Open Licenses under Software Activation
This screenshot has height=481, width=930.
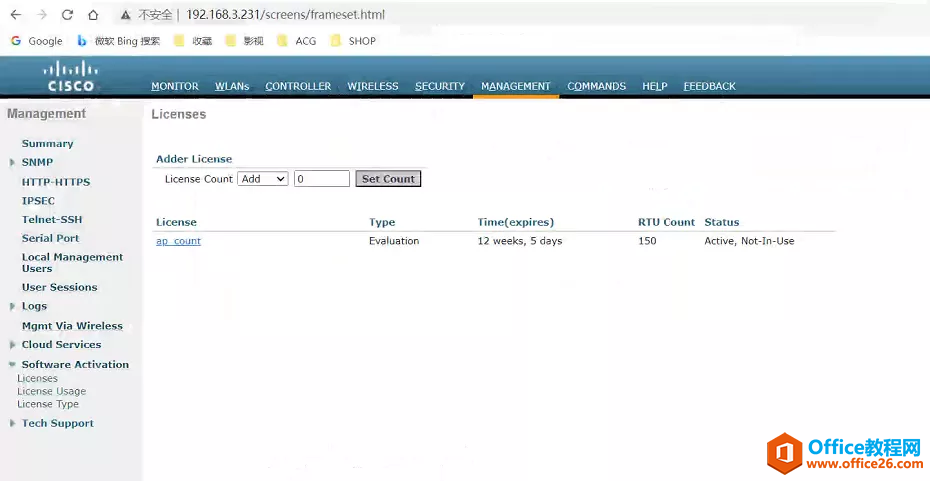coord(37,378)
